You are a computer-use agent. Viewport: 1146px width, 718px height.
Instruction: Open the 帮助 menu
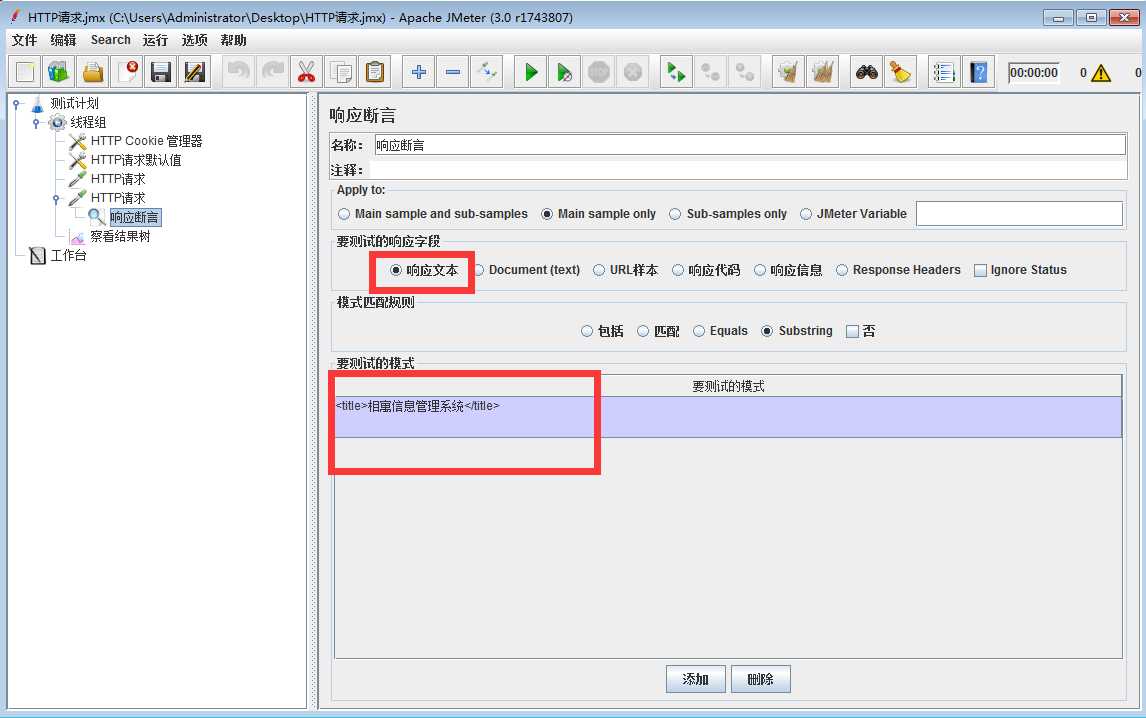(233, 40)
